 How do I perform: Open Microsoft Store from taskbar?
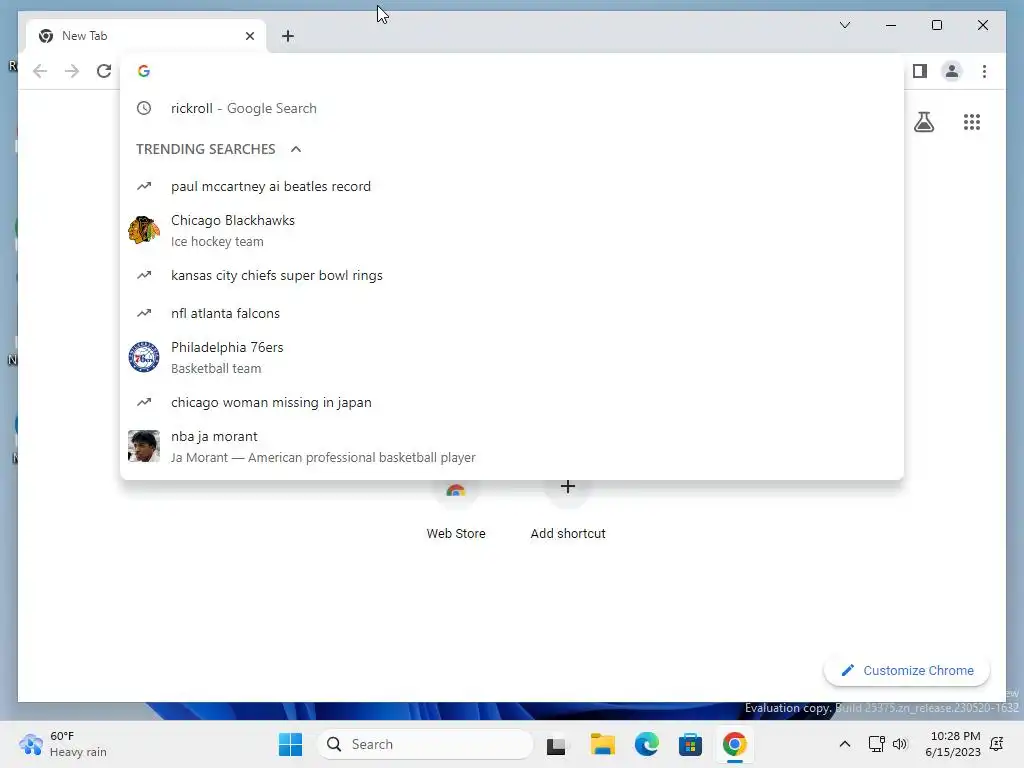pyautogui.click(x=690, y=744)
